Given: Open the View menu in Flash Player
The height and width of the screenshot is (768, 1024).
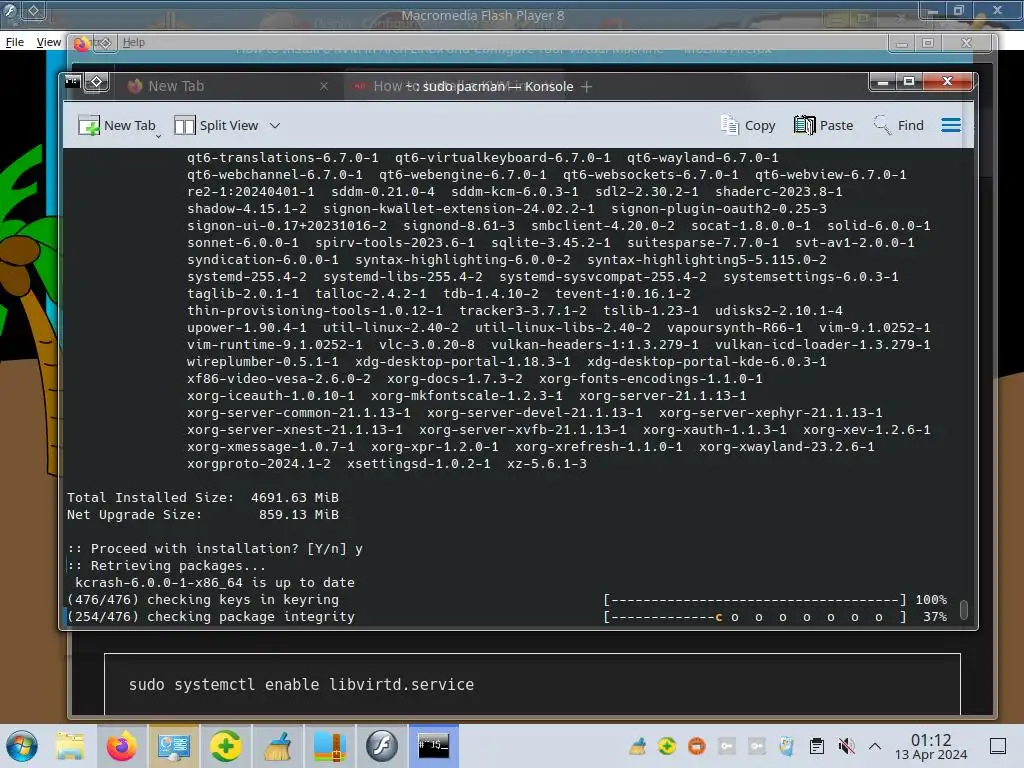Looking at the screenshot, I should (48, 42).
